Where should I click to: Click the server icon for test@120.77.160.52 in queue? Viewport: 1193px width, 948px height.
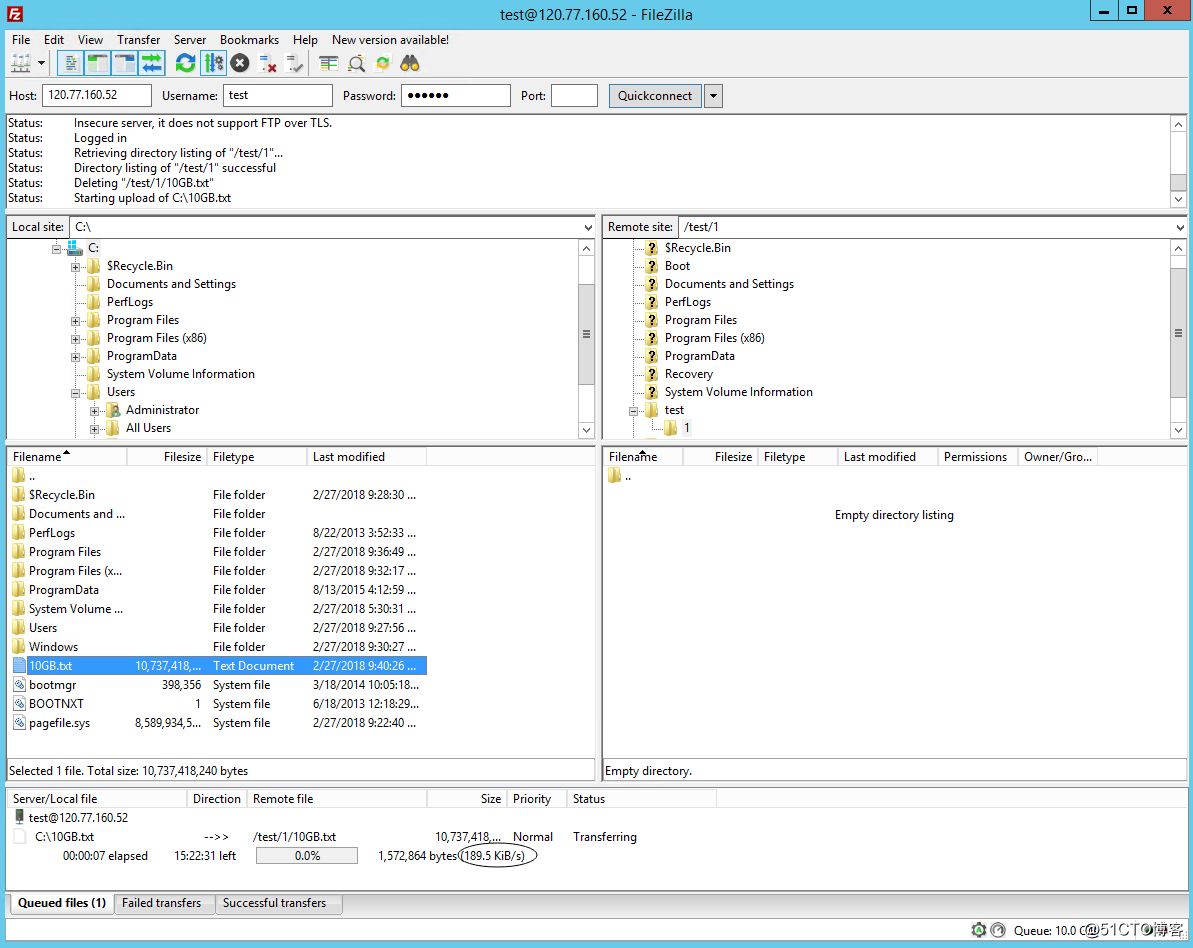[19, 817]
